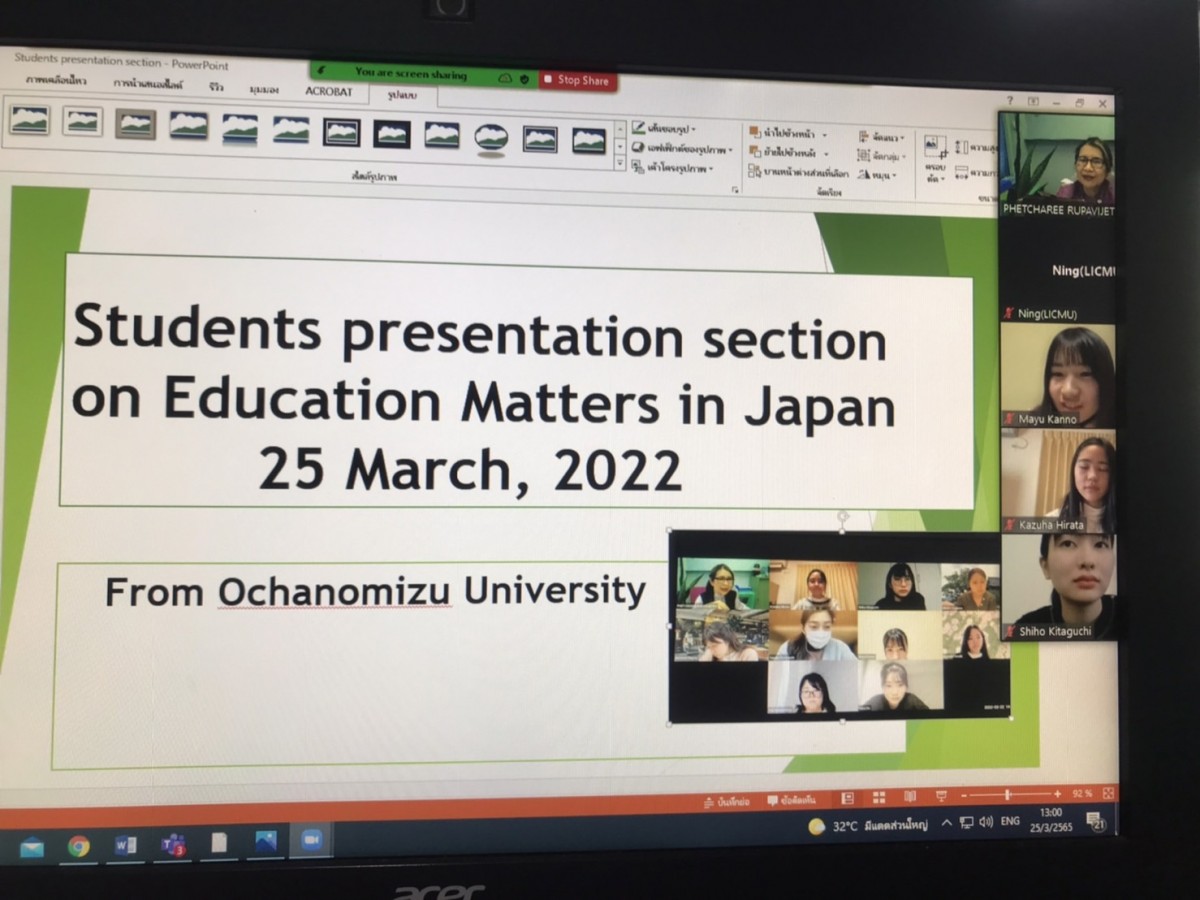This screenshot has height=900, width=1200.
Task: Select Mayu Kanno's video tile
Action: point(1057,376)
